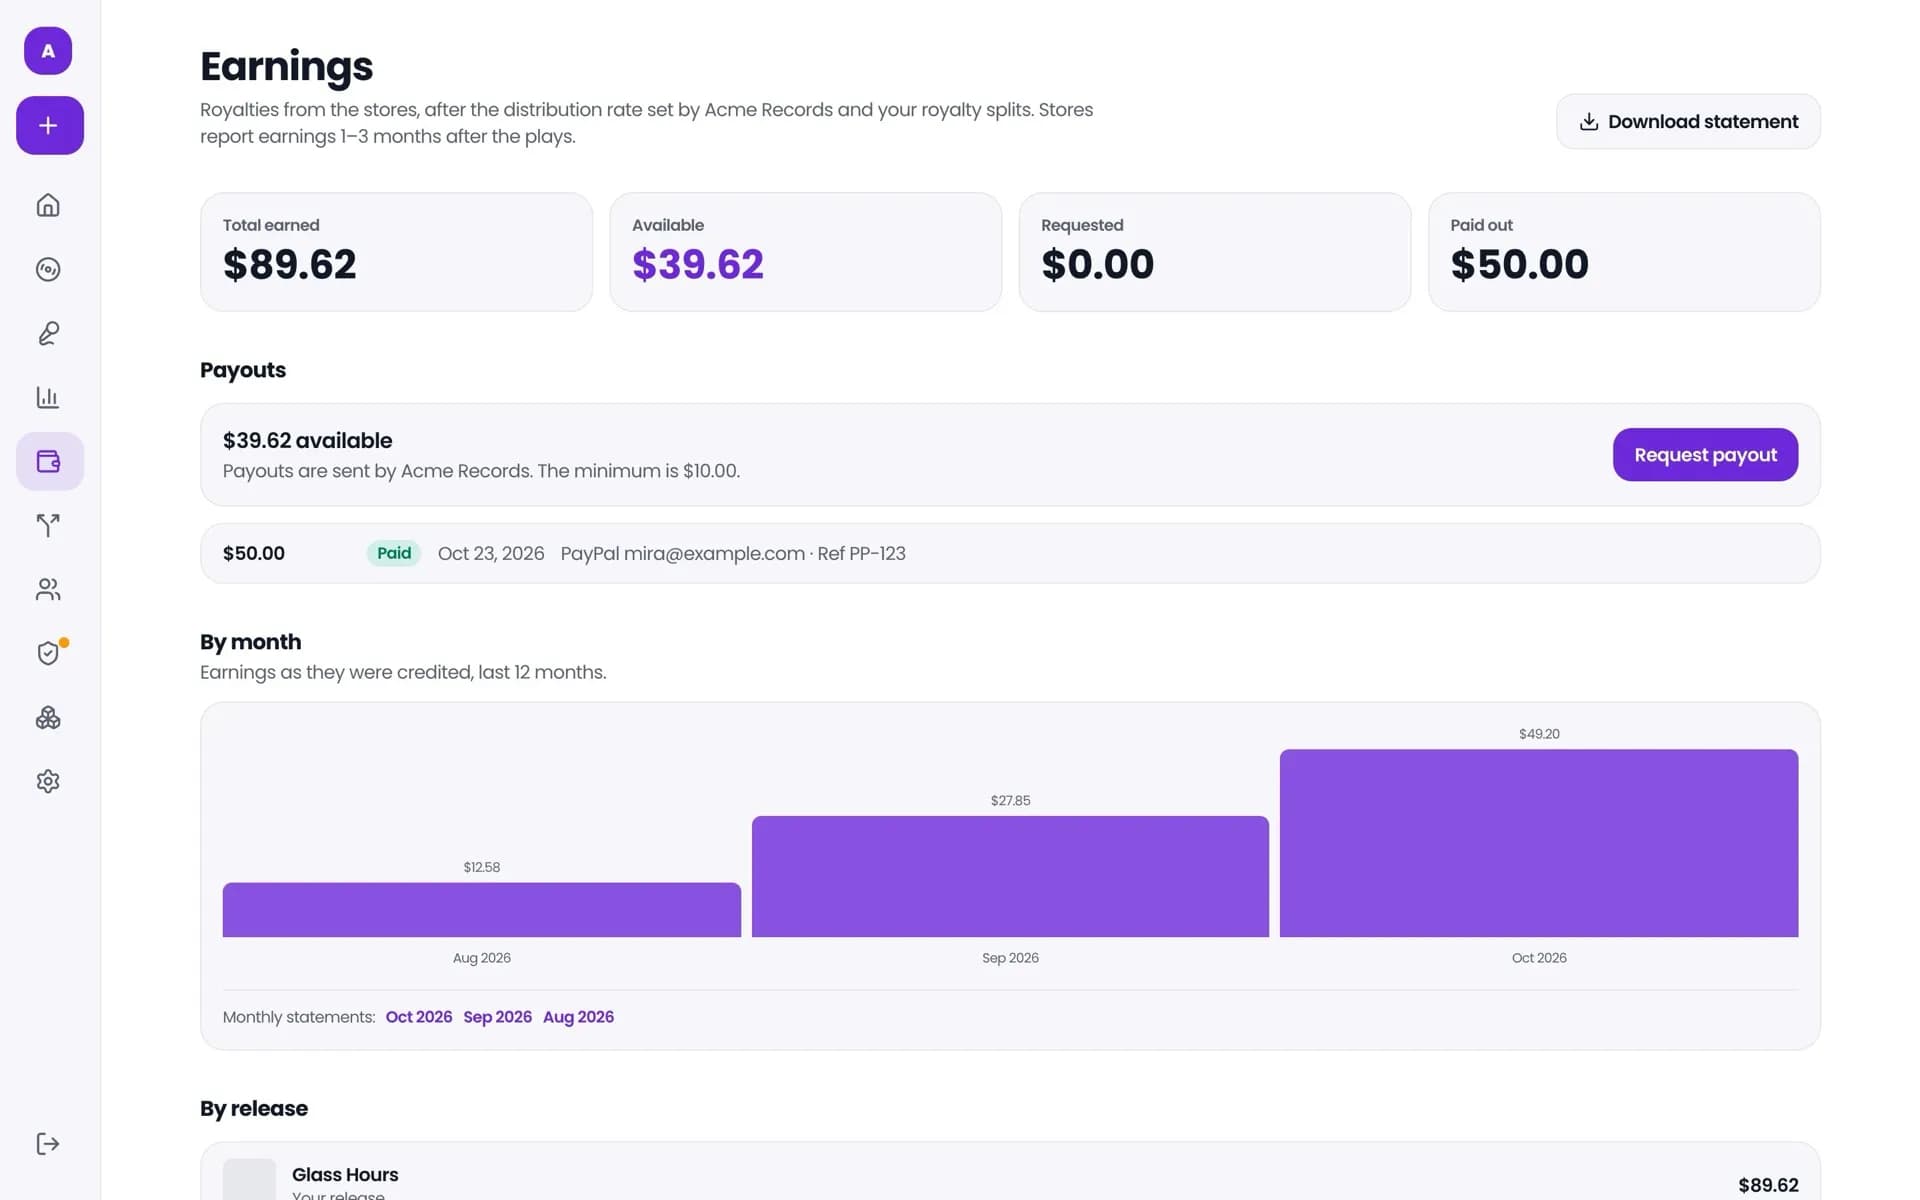Click Download statement button
The width and height of the screenshot is (1920, 1200).
(1688, 122)
